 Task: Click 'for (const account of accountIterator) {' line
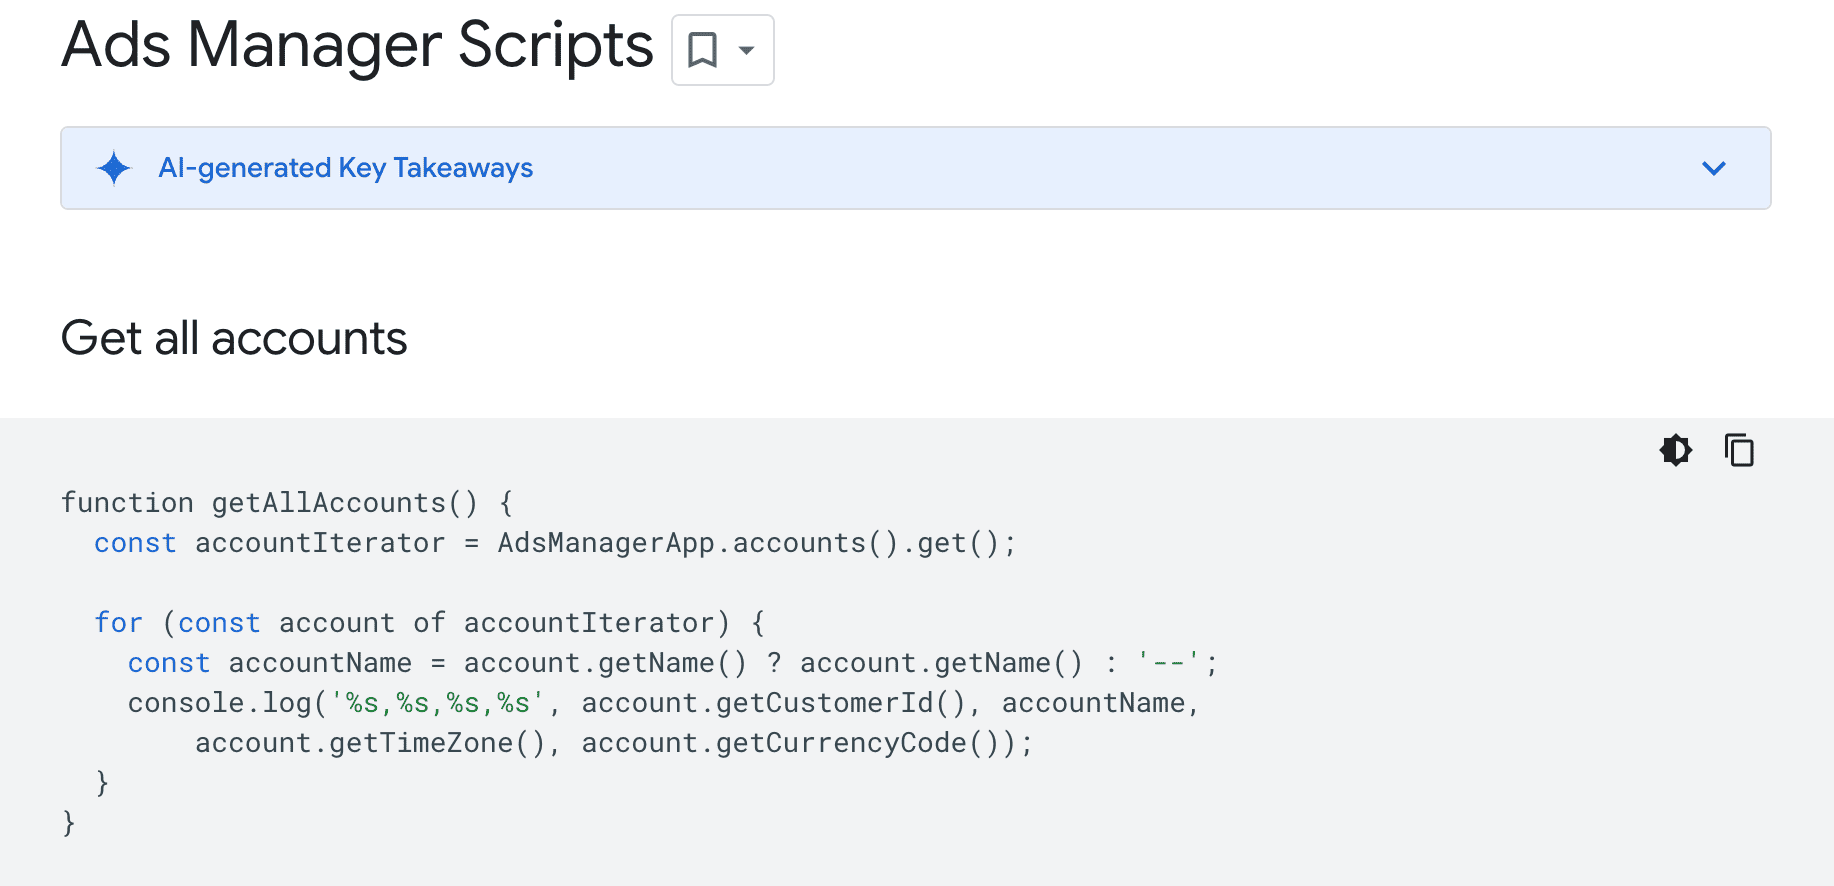click(430, 623)
